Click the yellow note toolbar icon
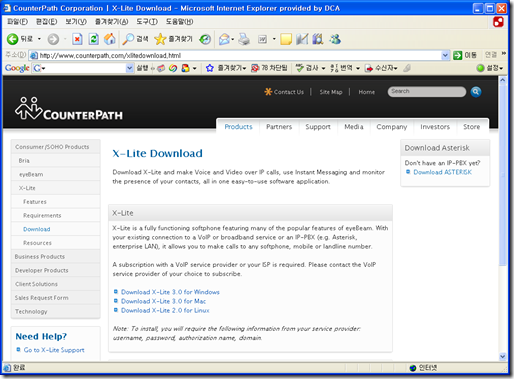Screen dimensions: 514x379 click(286, 39)
